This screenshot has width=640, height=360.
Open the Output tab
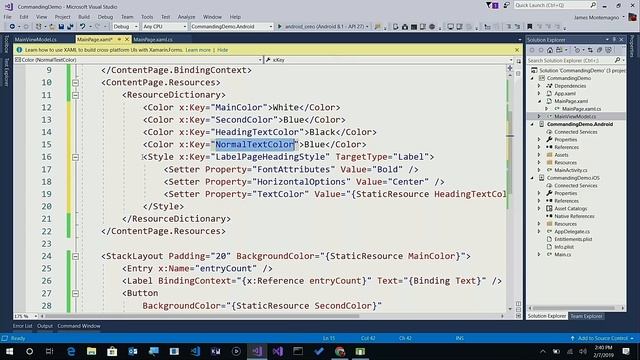pyautogui.click(x=45, y=326)
